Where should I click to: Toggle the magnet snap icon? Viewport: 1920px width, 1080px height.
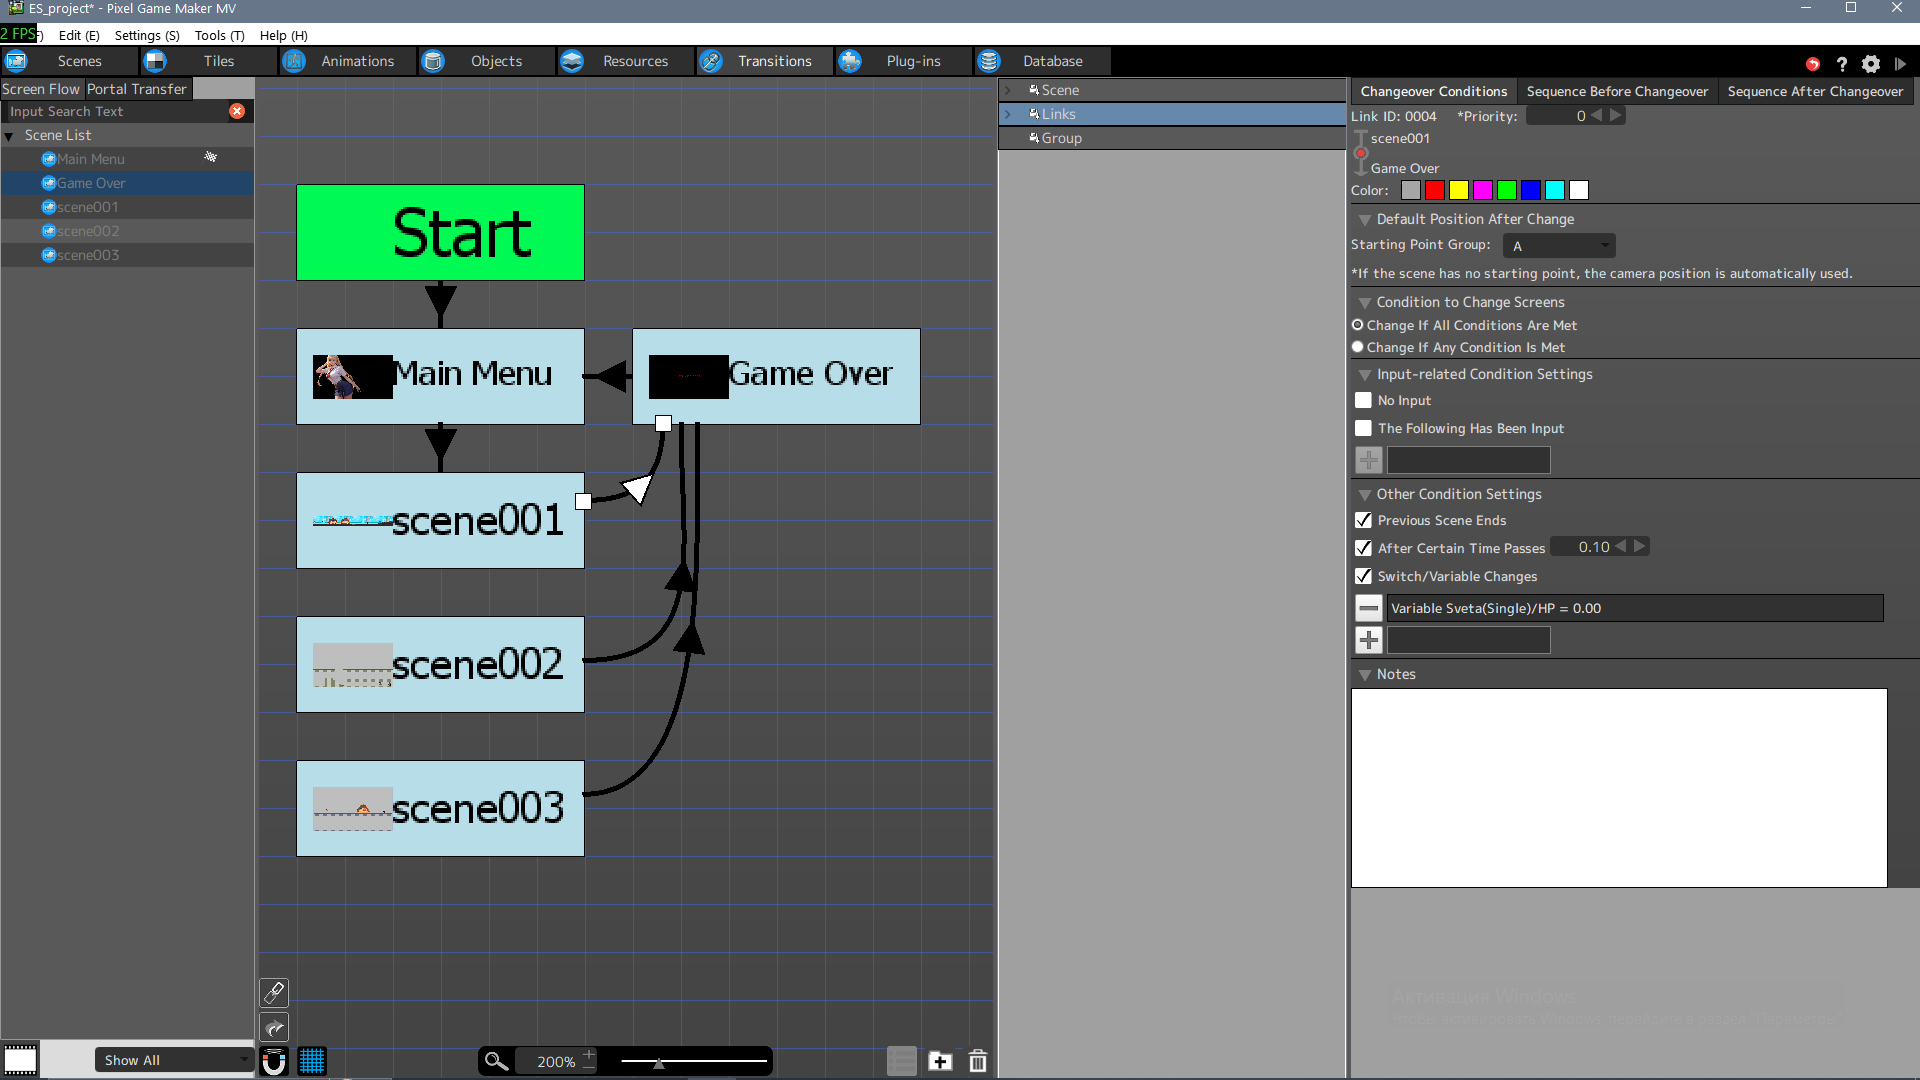(274, 1061)
